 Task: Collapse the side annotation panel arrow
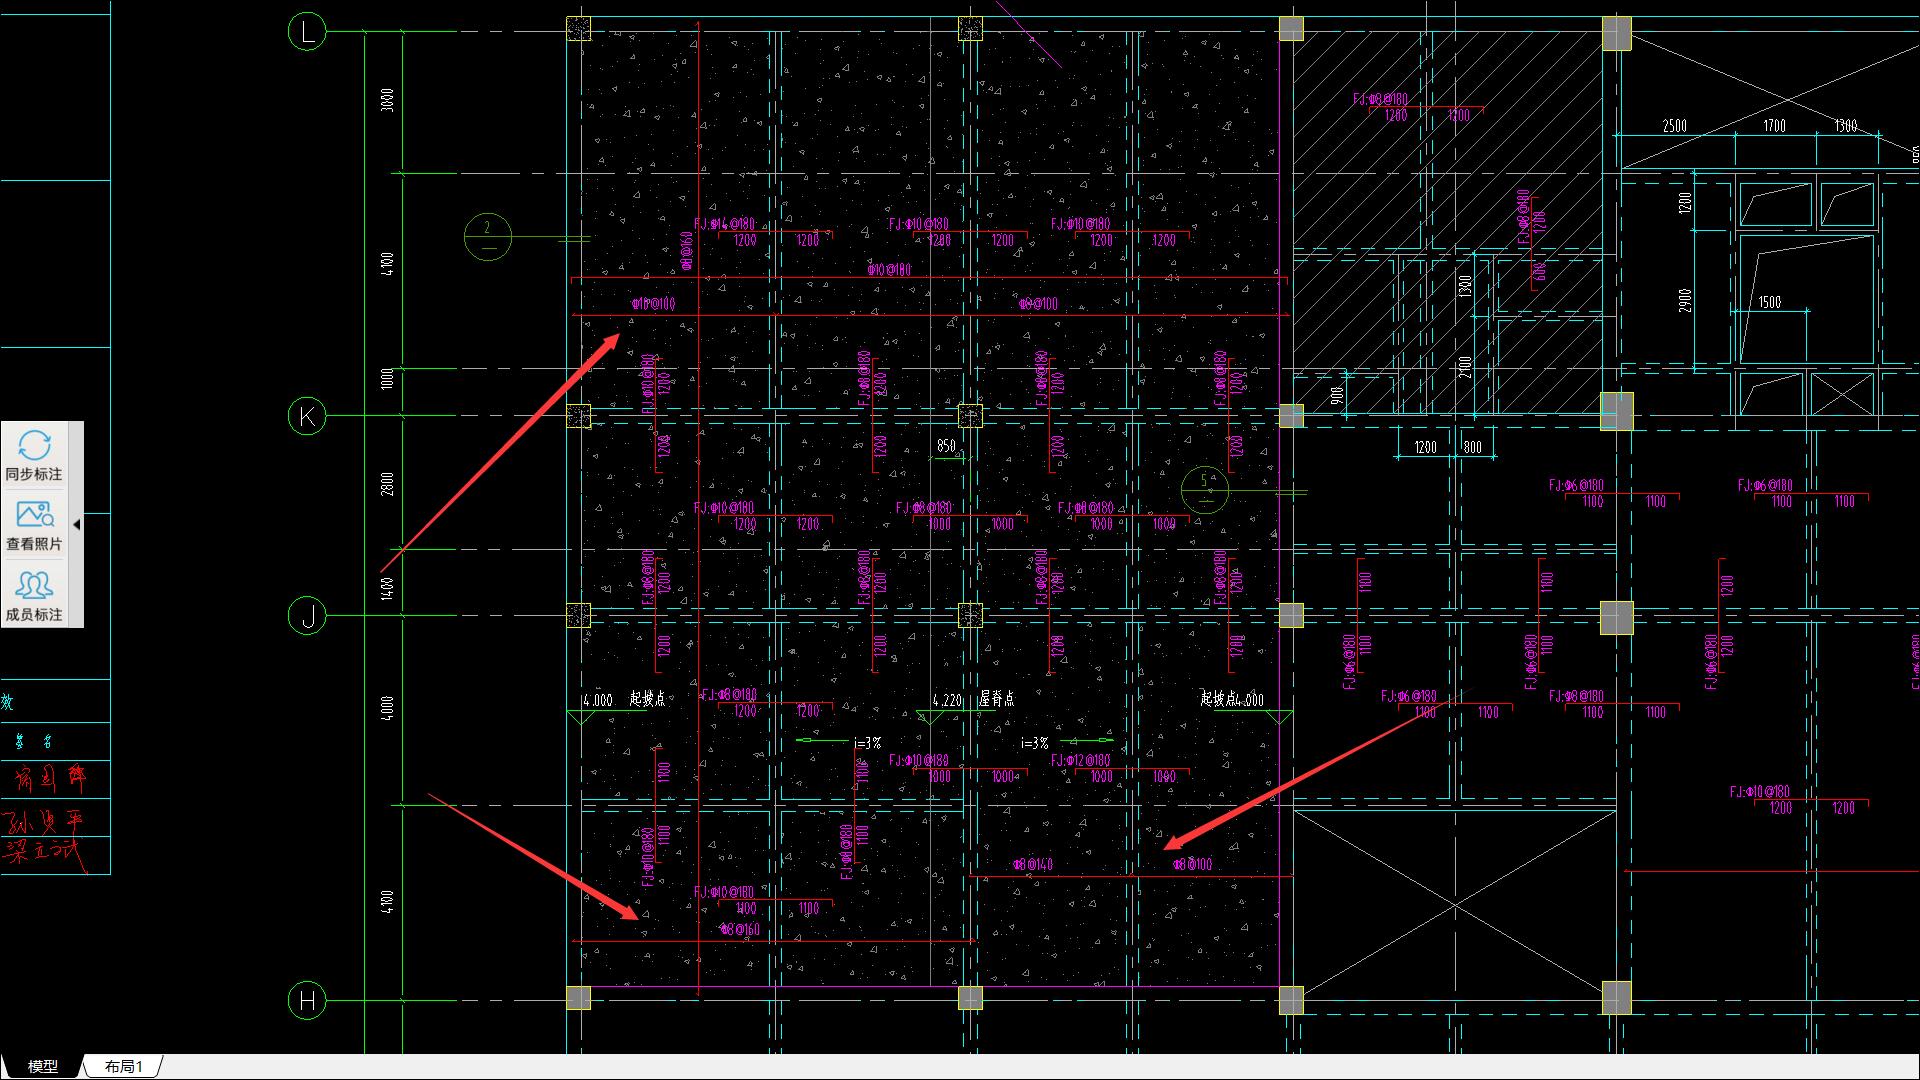click(x=77, y=524)
